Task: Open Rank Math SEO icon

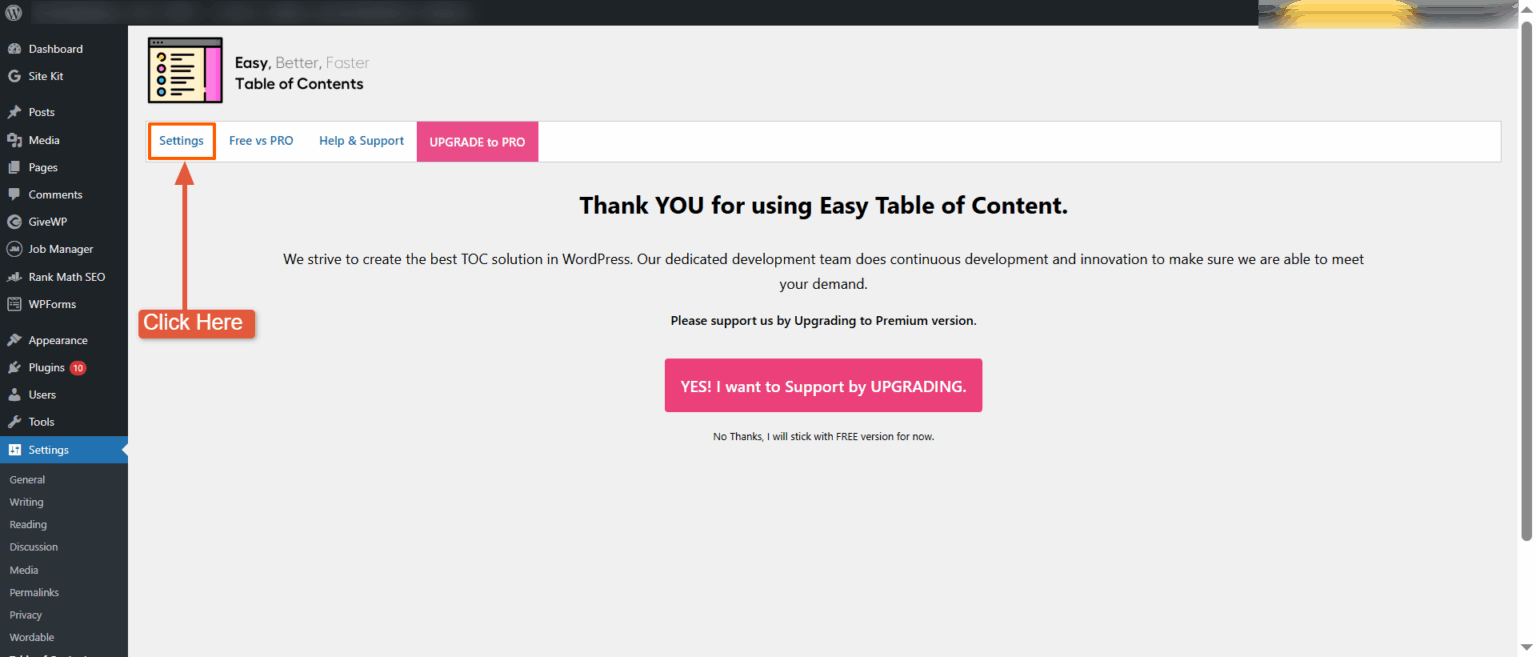Action: coord(14,277)
